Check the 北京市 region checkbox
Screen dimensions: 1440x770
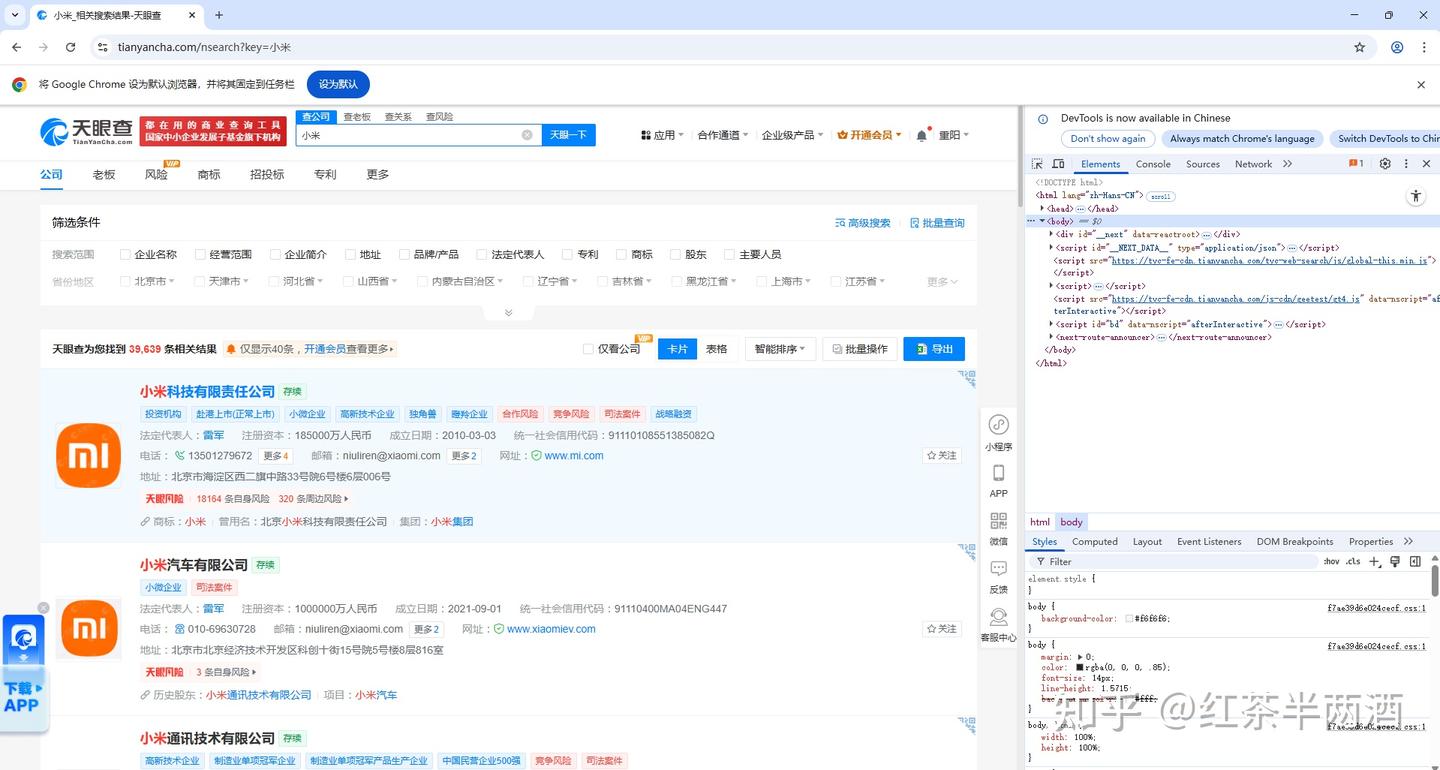pyautogui.click(x=125, y=282)
